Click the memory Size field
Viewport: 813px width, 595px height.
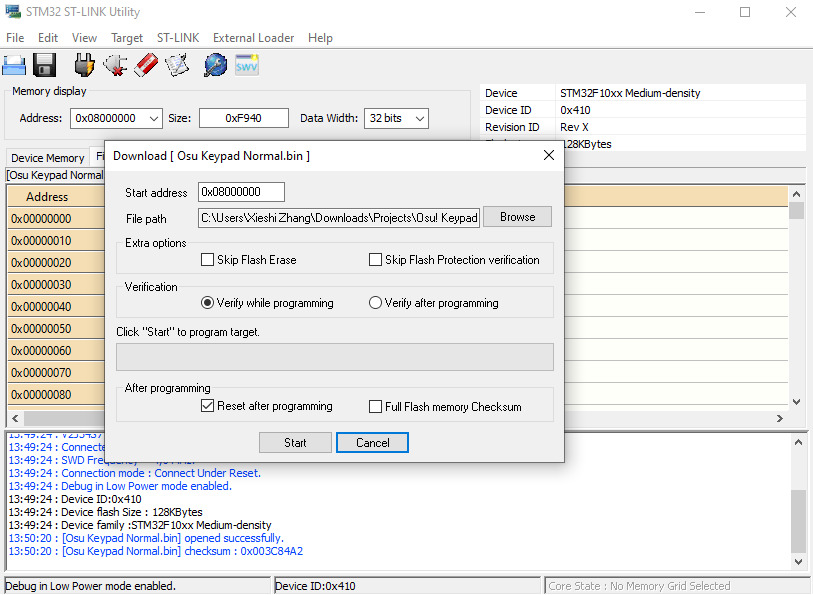coord(244,118)
